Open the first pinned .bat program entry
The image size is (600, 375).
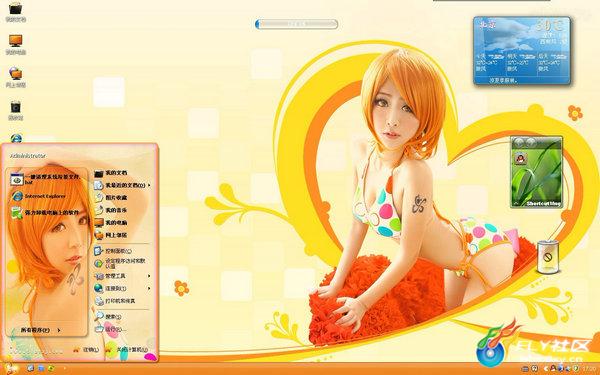(46, 179)
